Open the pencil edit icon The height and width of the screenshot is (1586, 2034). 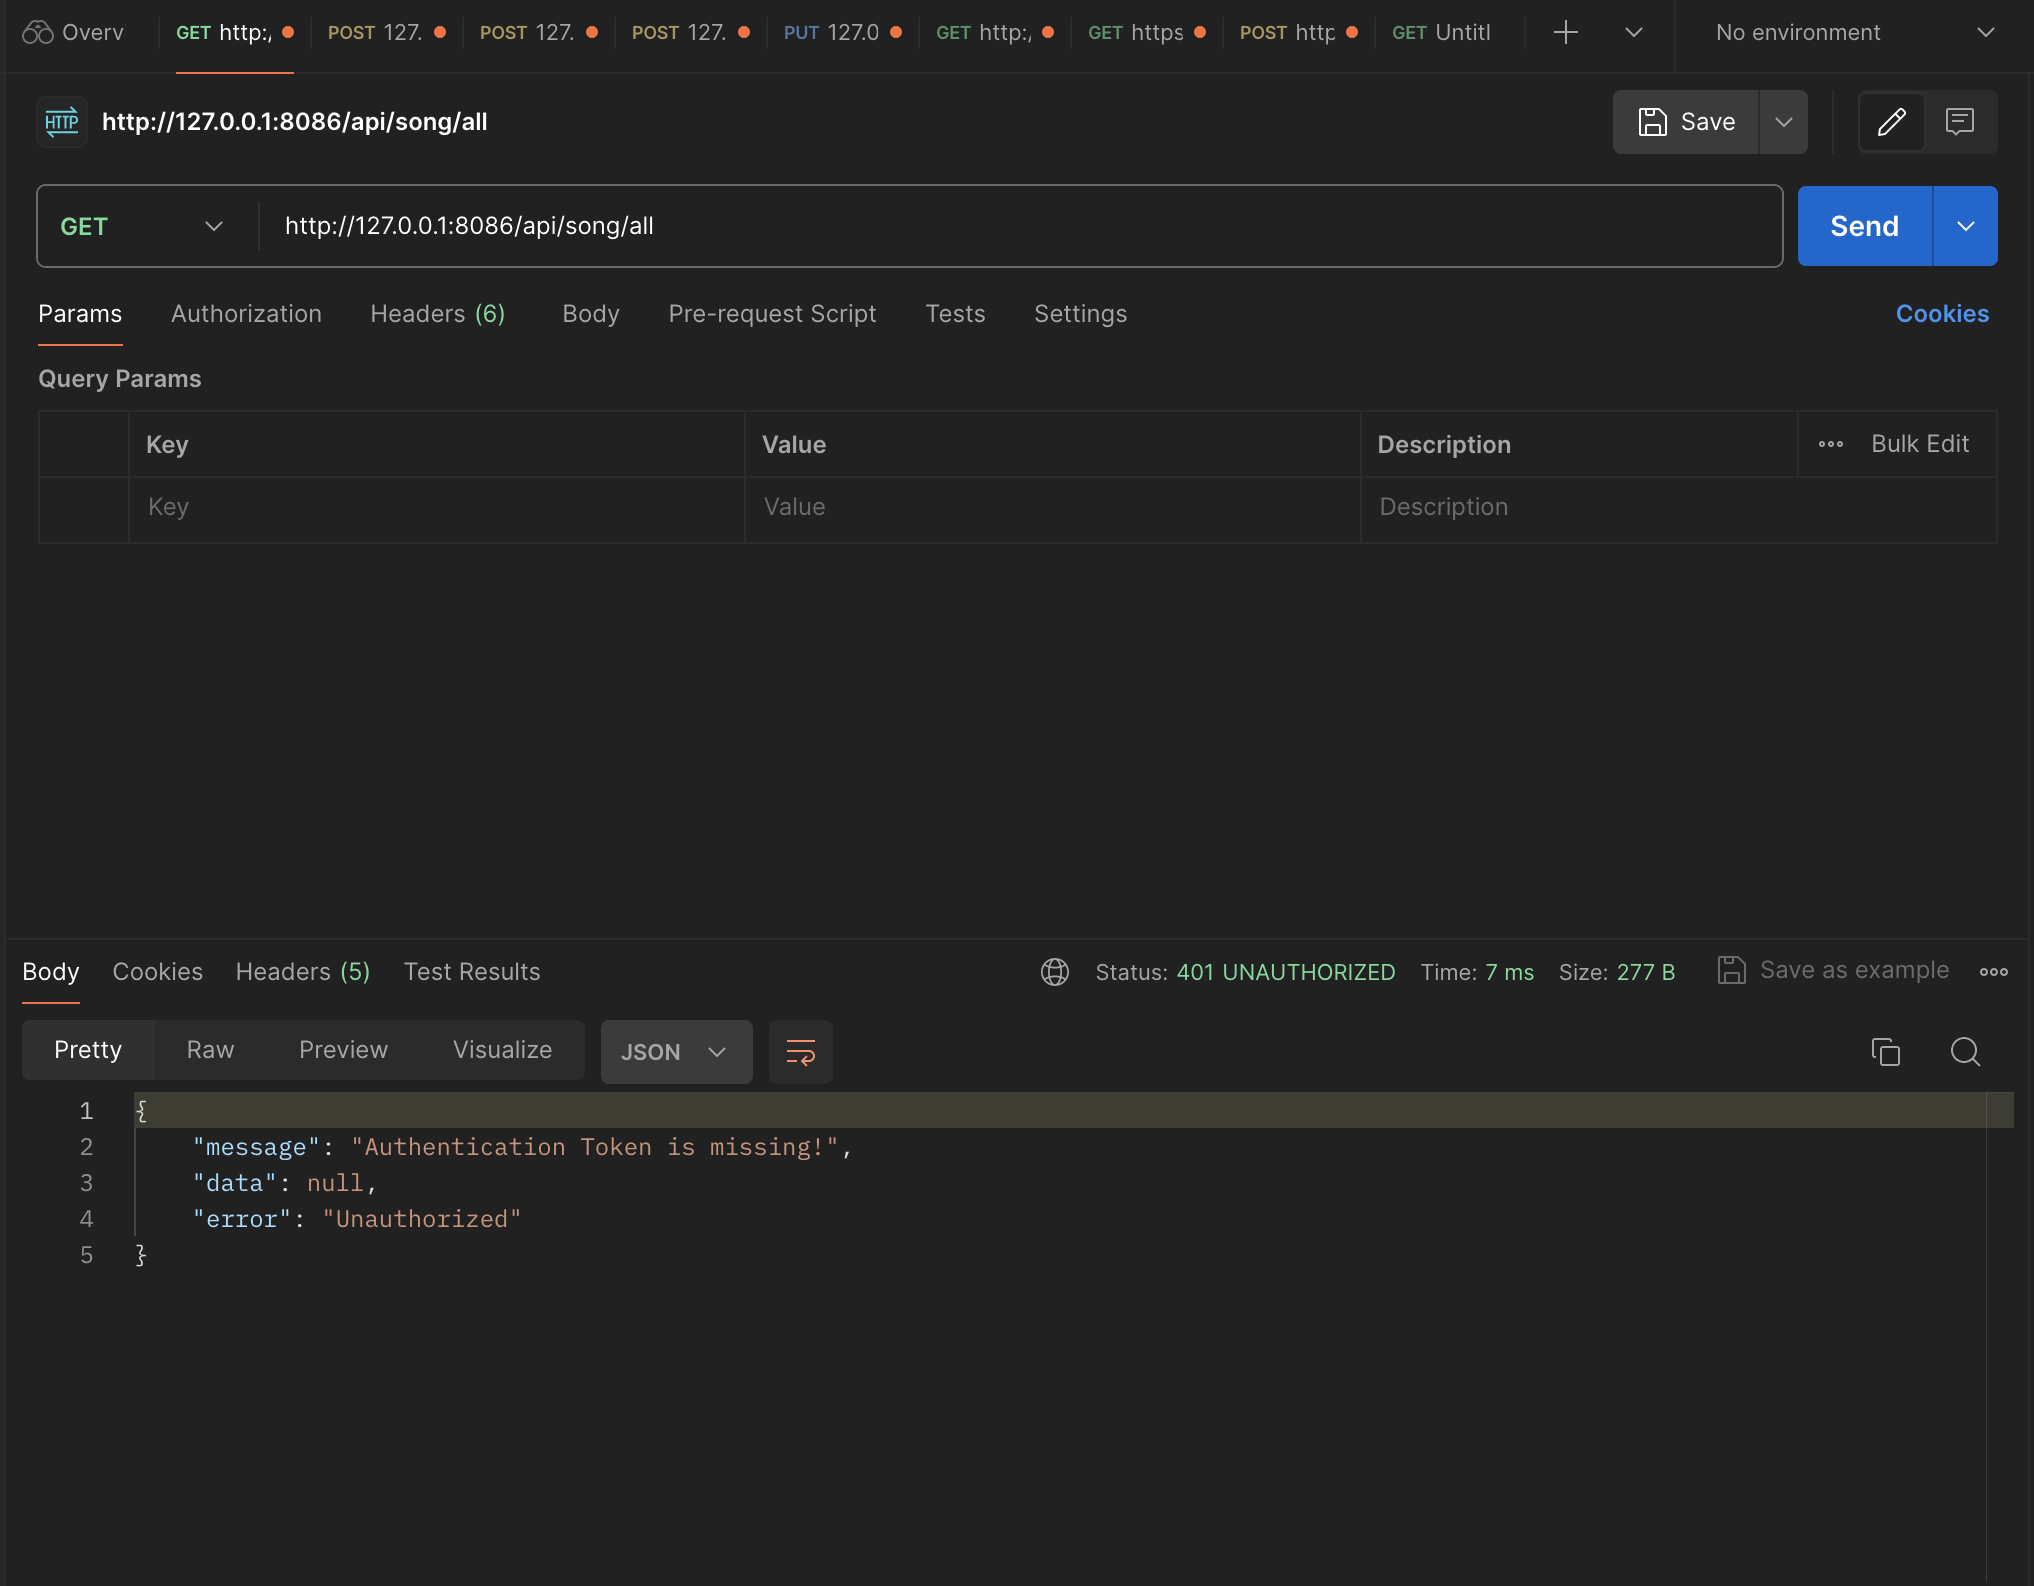(1891, 122)
